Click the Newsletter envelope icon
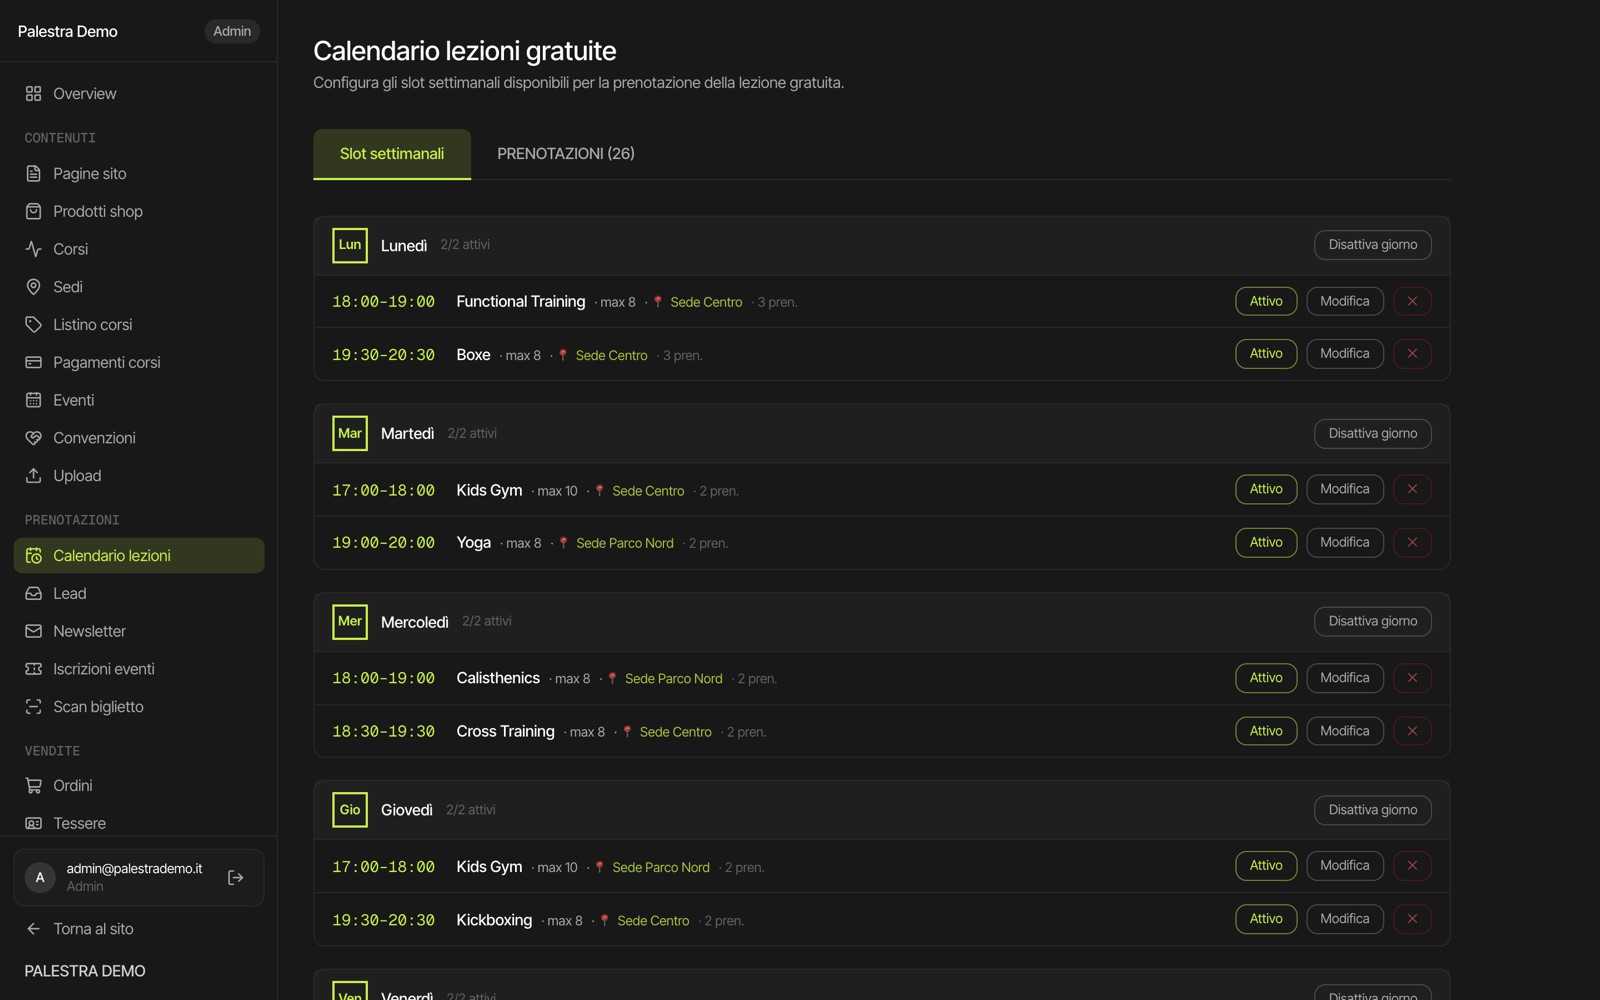Viewport: 1600px width, 1000px height. [33, 632]
